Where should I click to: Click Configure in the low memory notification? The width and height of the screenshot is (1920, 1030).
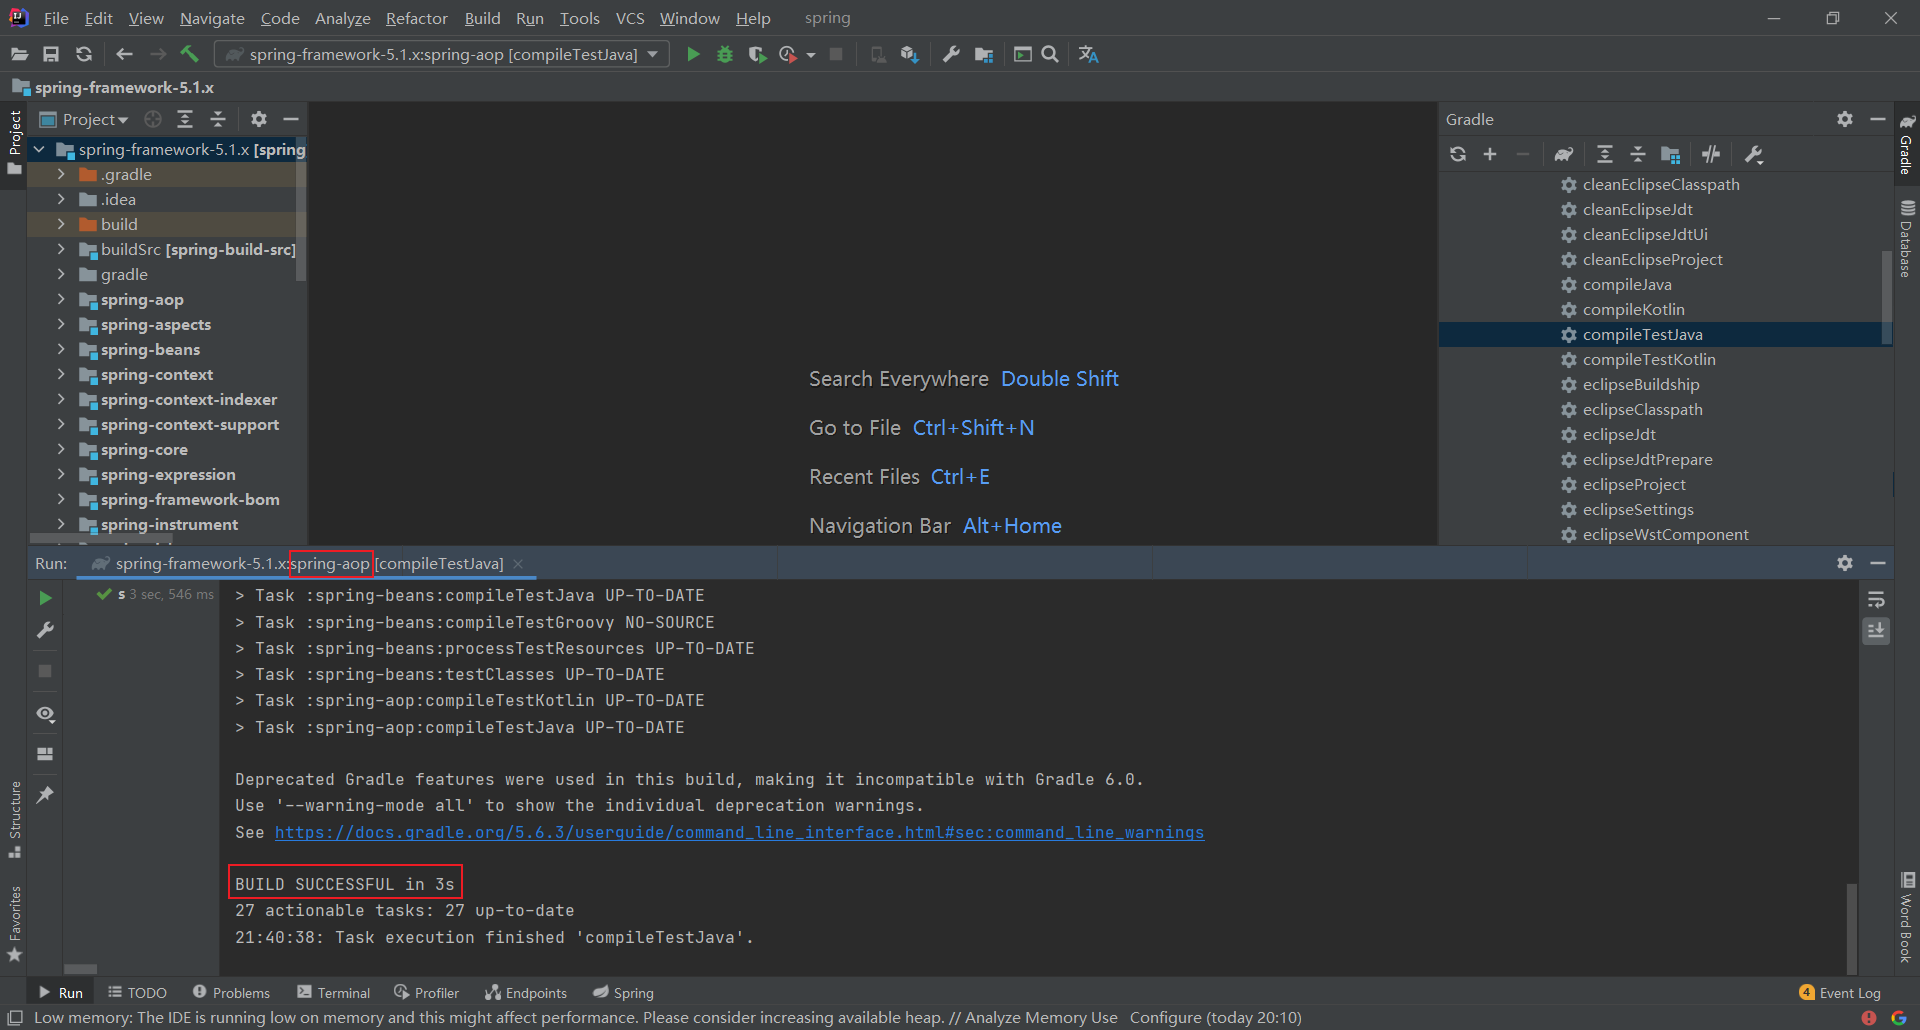tap(1164, 1017)
